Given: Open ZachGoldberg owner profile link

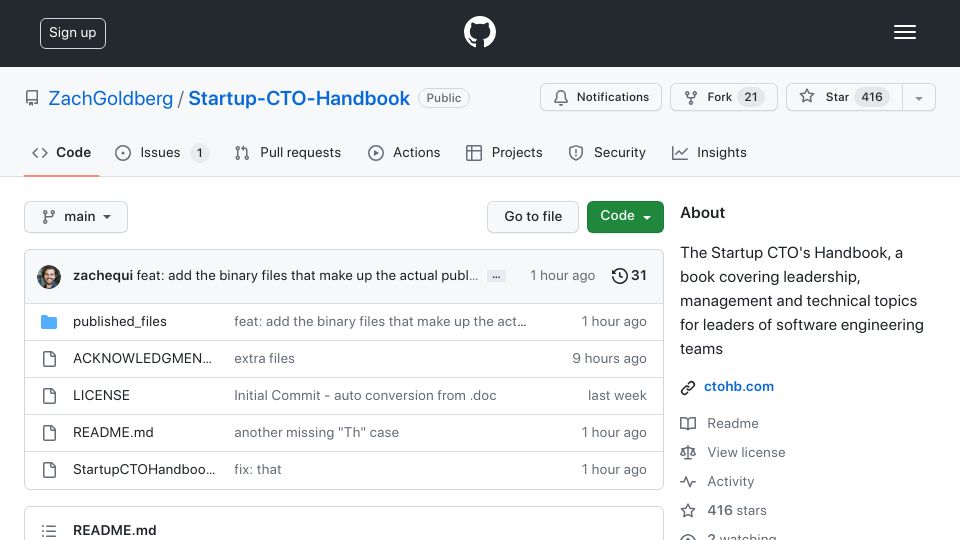Looking at the screenshot, I should pos(111,98).
